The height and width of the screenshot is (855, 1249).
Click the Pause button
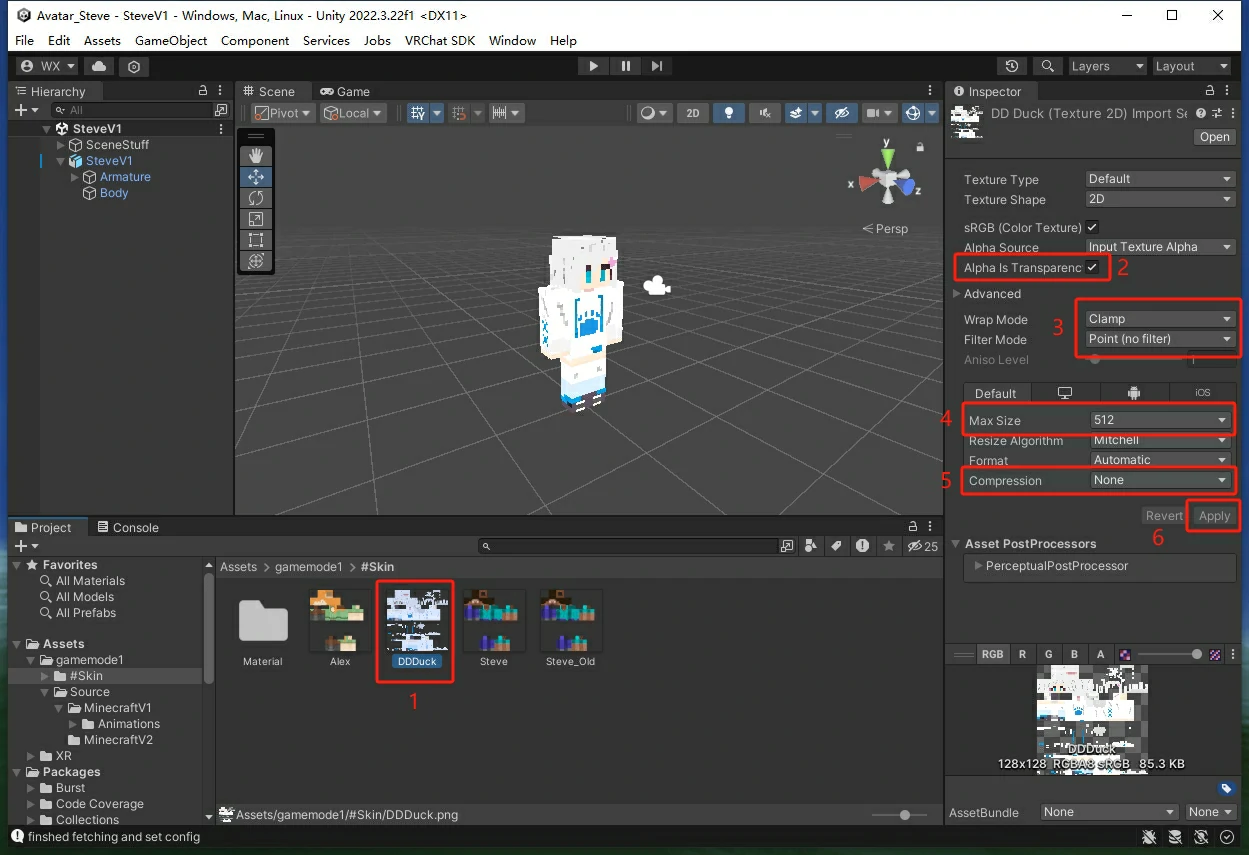coord(625,66)
